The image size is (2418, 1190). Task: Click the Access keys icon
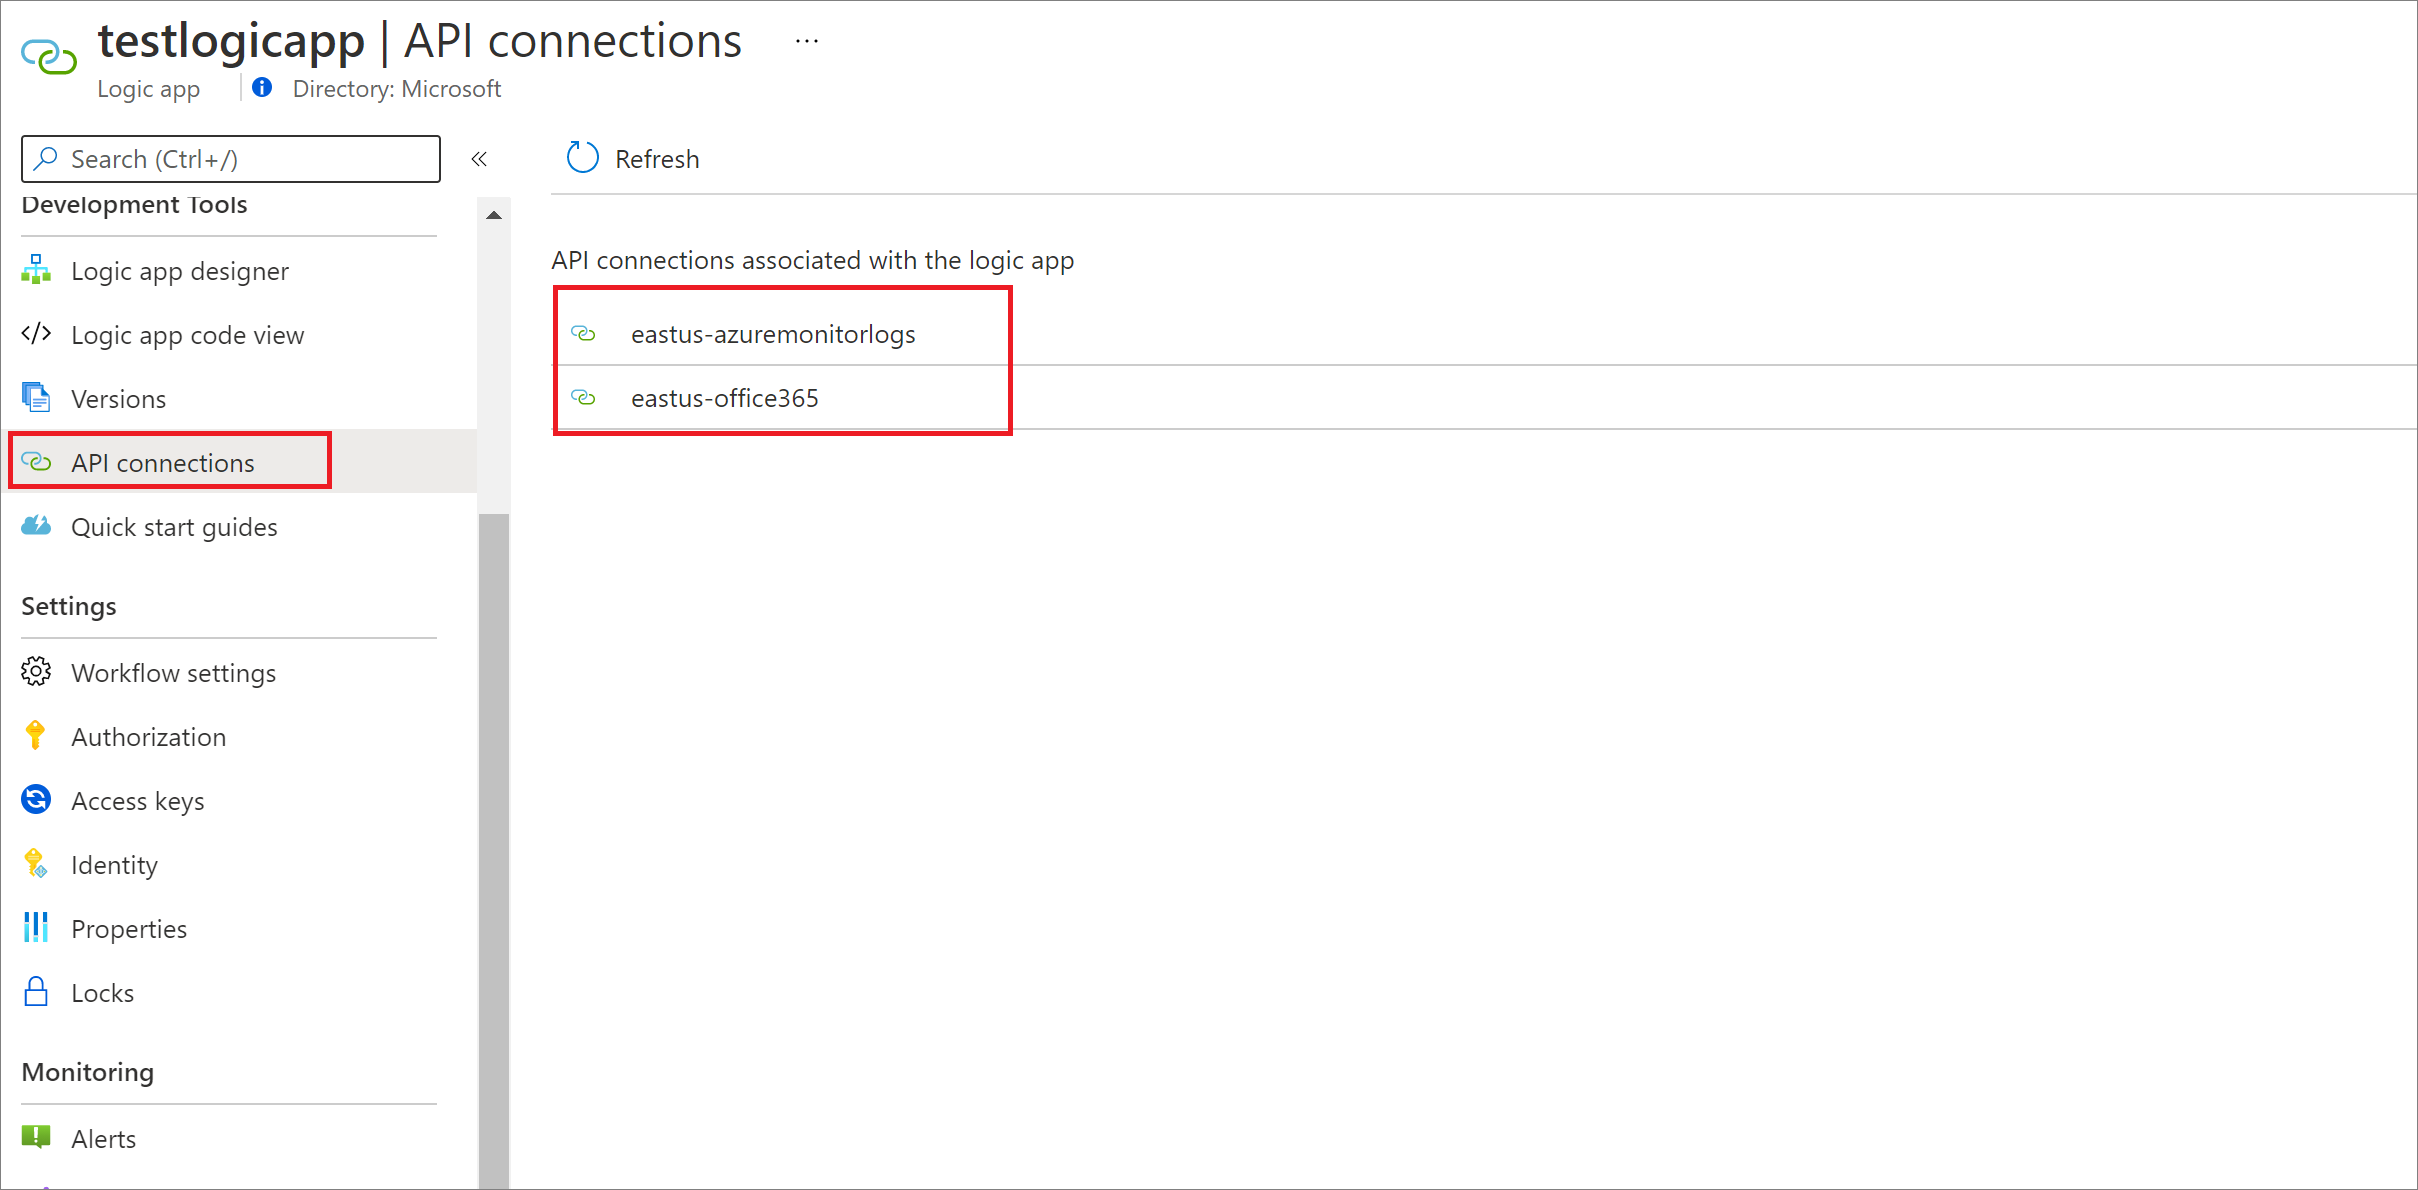[x=36, y=800]
